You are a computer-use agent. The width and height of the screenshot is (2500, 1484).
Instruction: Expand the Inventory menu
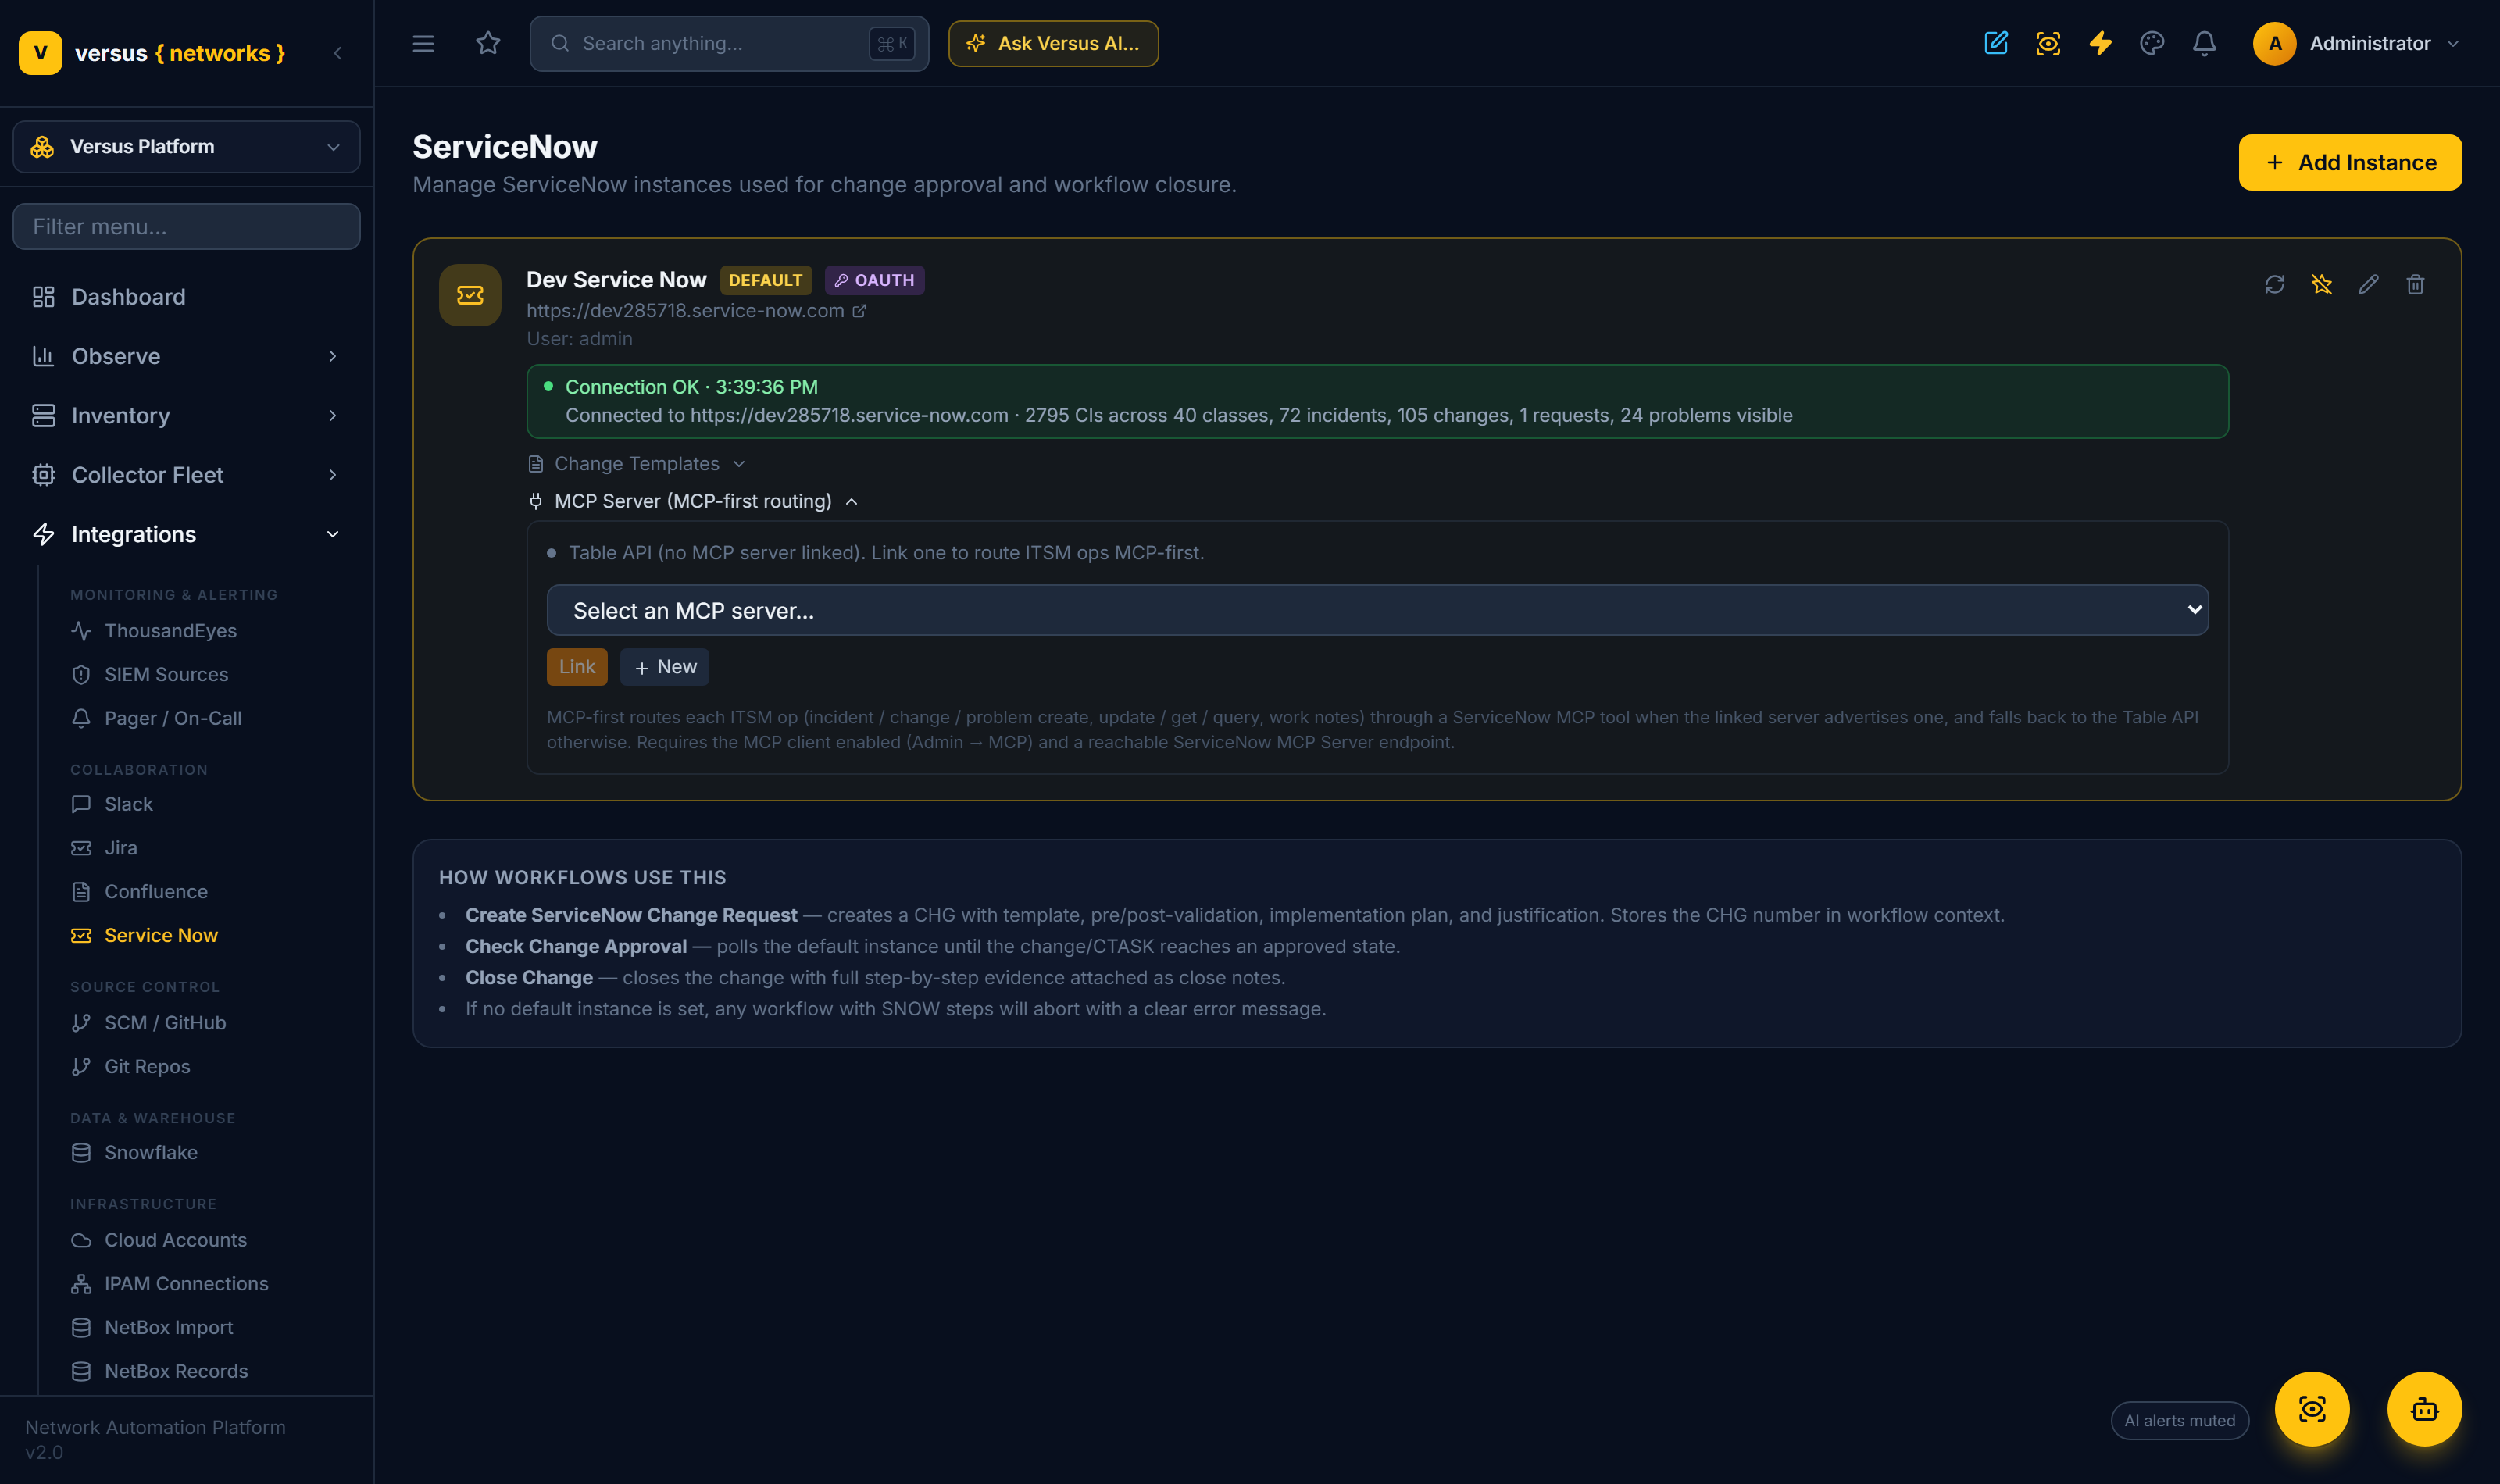[187, 415]
